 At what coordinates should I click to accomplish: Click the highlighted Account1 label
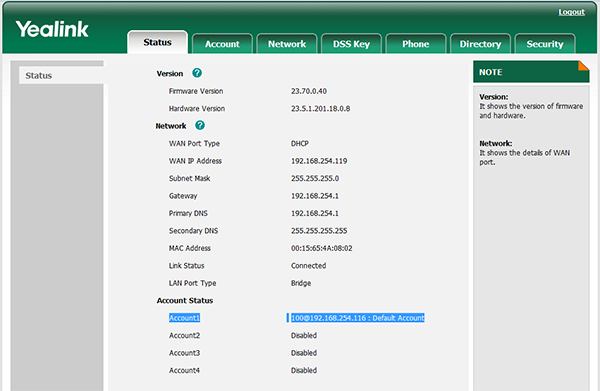[184, 318]
